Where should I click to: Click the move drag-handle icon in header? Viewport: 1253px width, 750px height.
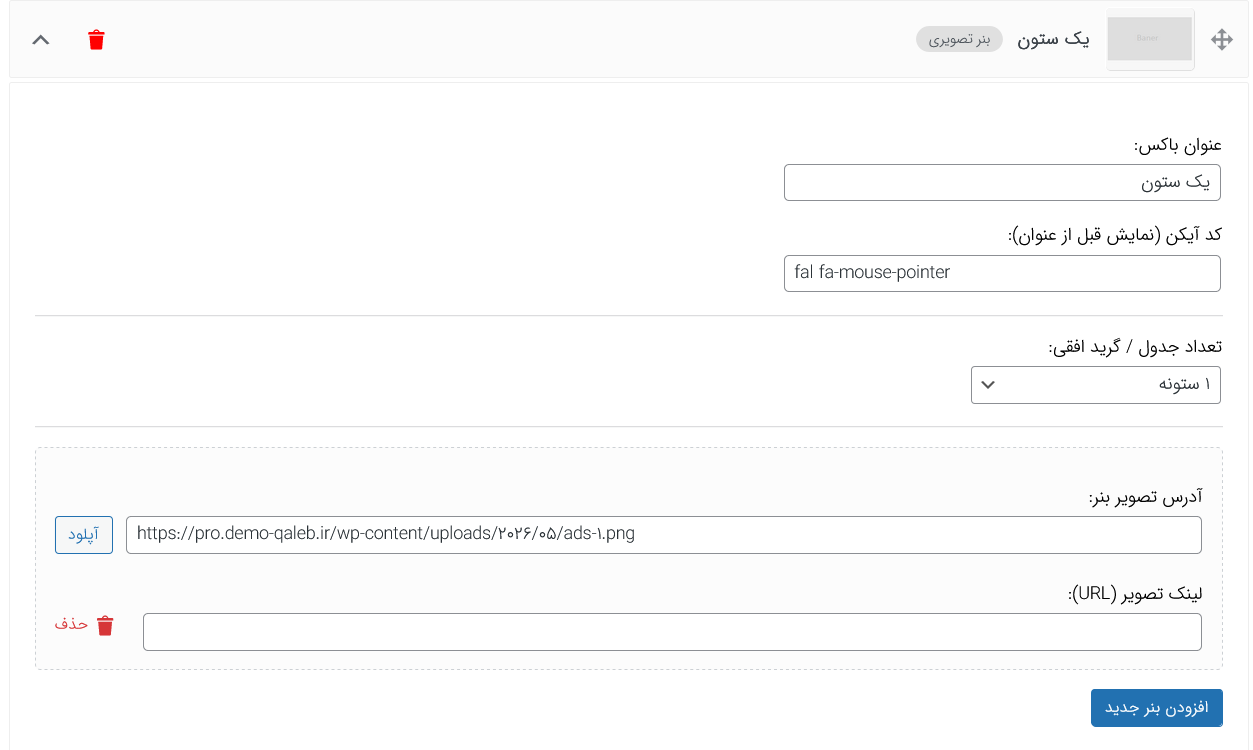pos(1221,40)
